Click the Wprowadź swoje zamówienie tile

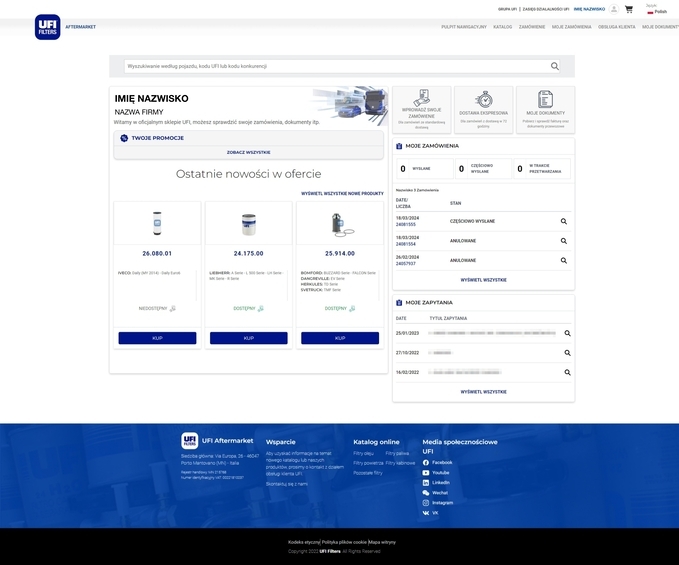422,109
